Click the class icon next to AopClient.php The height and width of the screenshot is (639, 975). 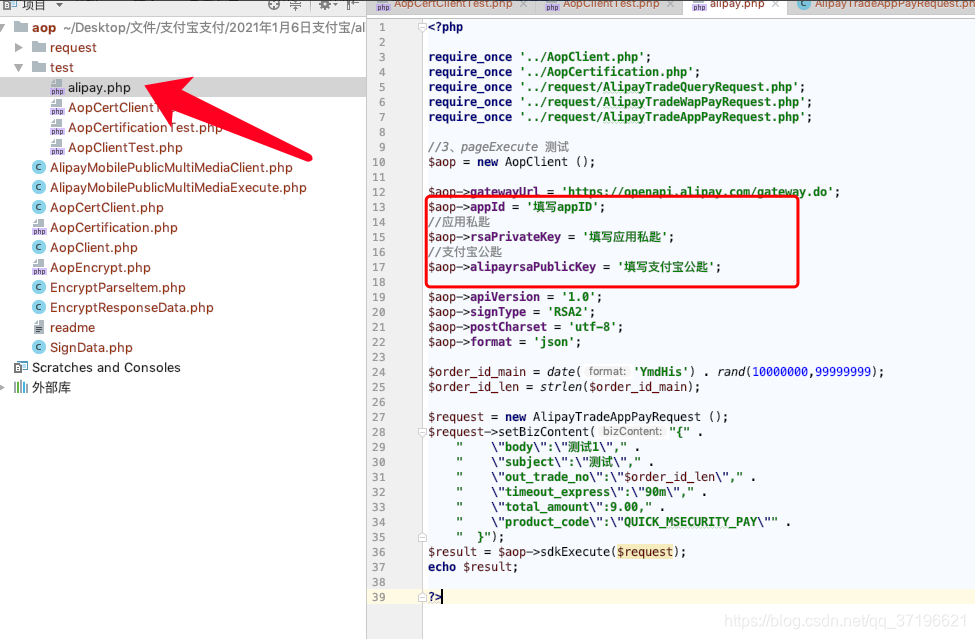pyautogui.click(x=39, y=247)
